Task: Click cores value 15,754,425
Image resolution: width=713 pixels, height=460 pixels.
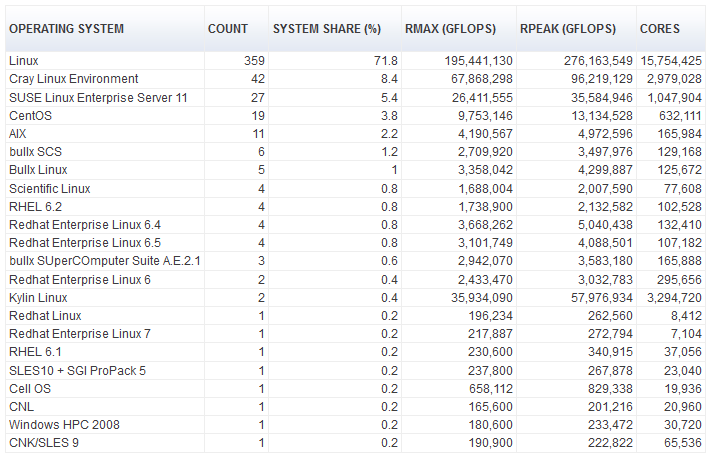Action: pos(671,61)
